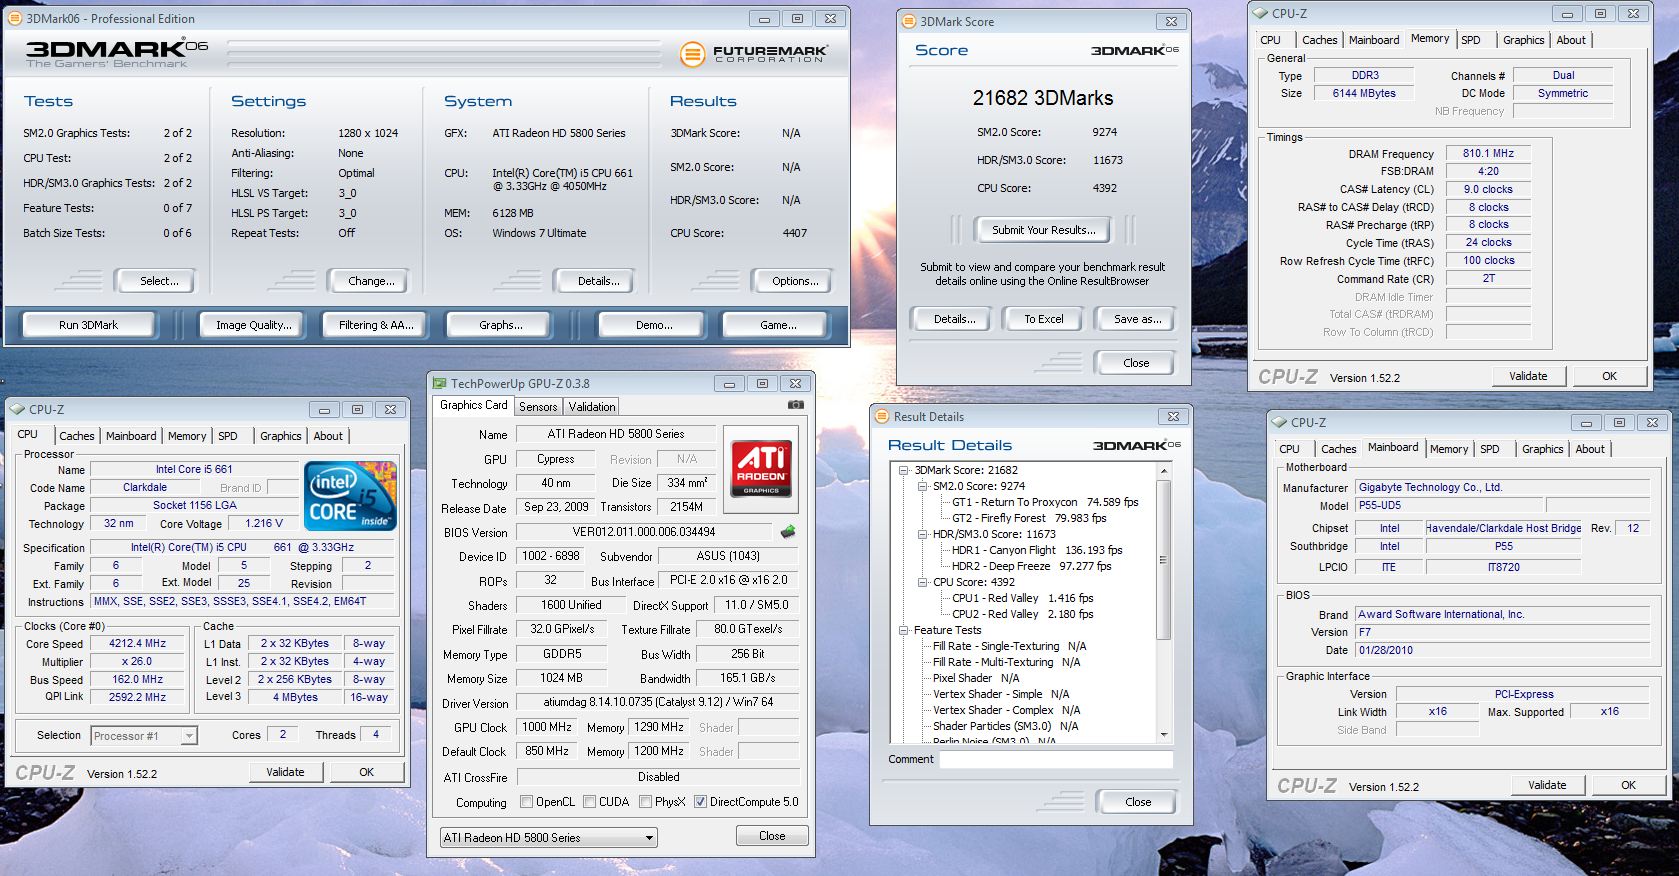Screen dimensions: 1679x876
Task: Click the scroll-up arrow in Result Details
Action: 1163,470
